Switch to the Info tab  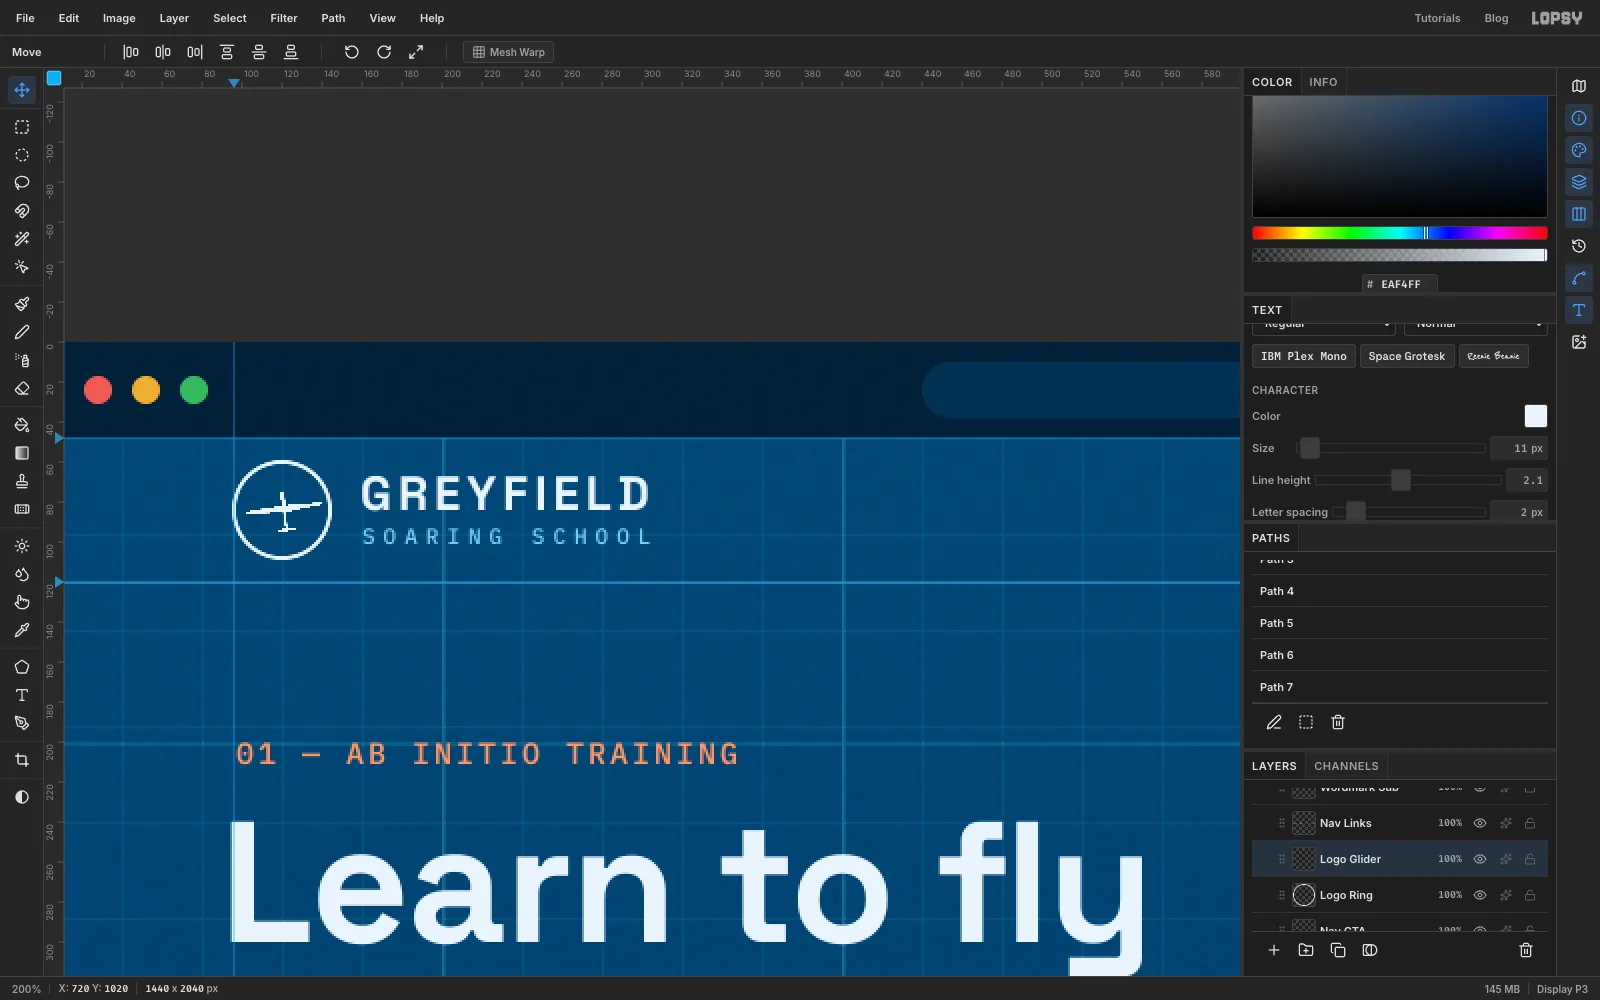click(1323, 82)
